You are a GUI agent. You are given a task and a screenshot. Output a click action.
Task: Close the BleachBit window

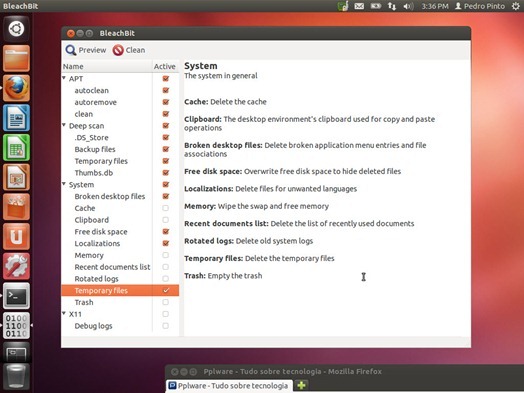71,33
